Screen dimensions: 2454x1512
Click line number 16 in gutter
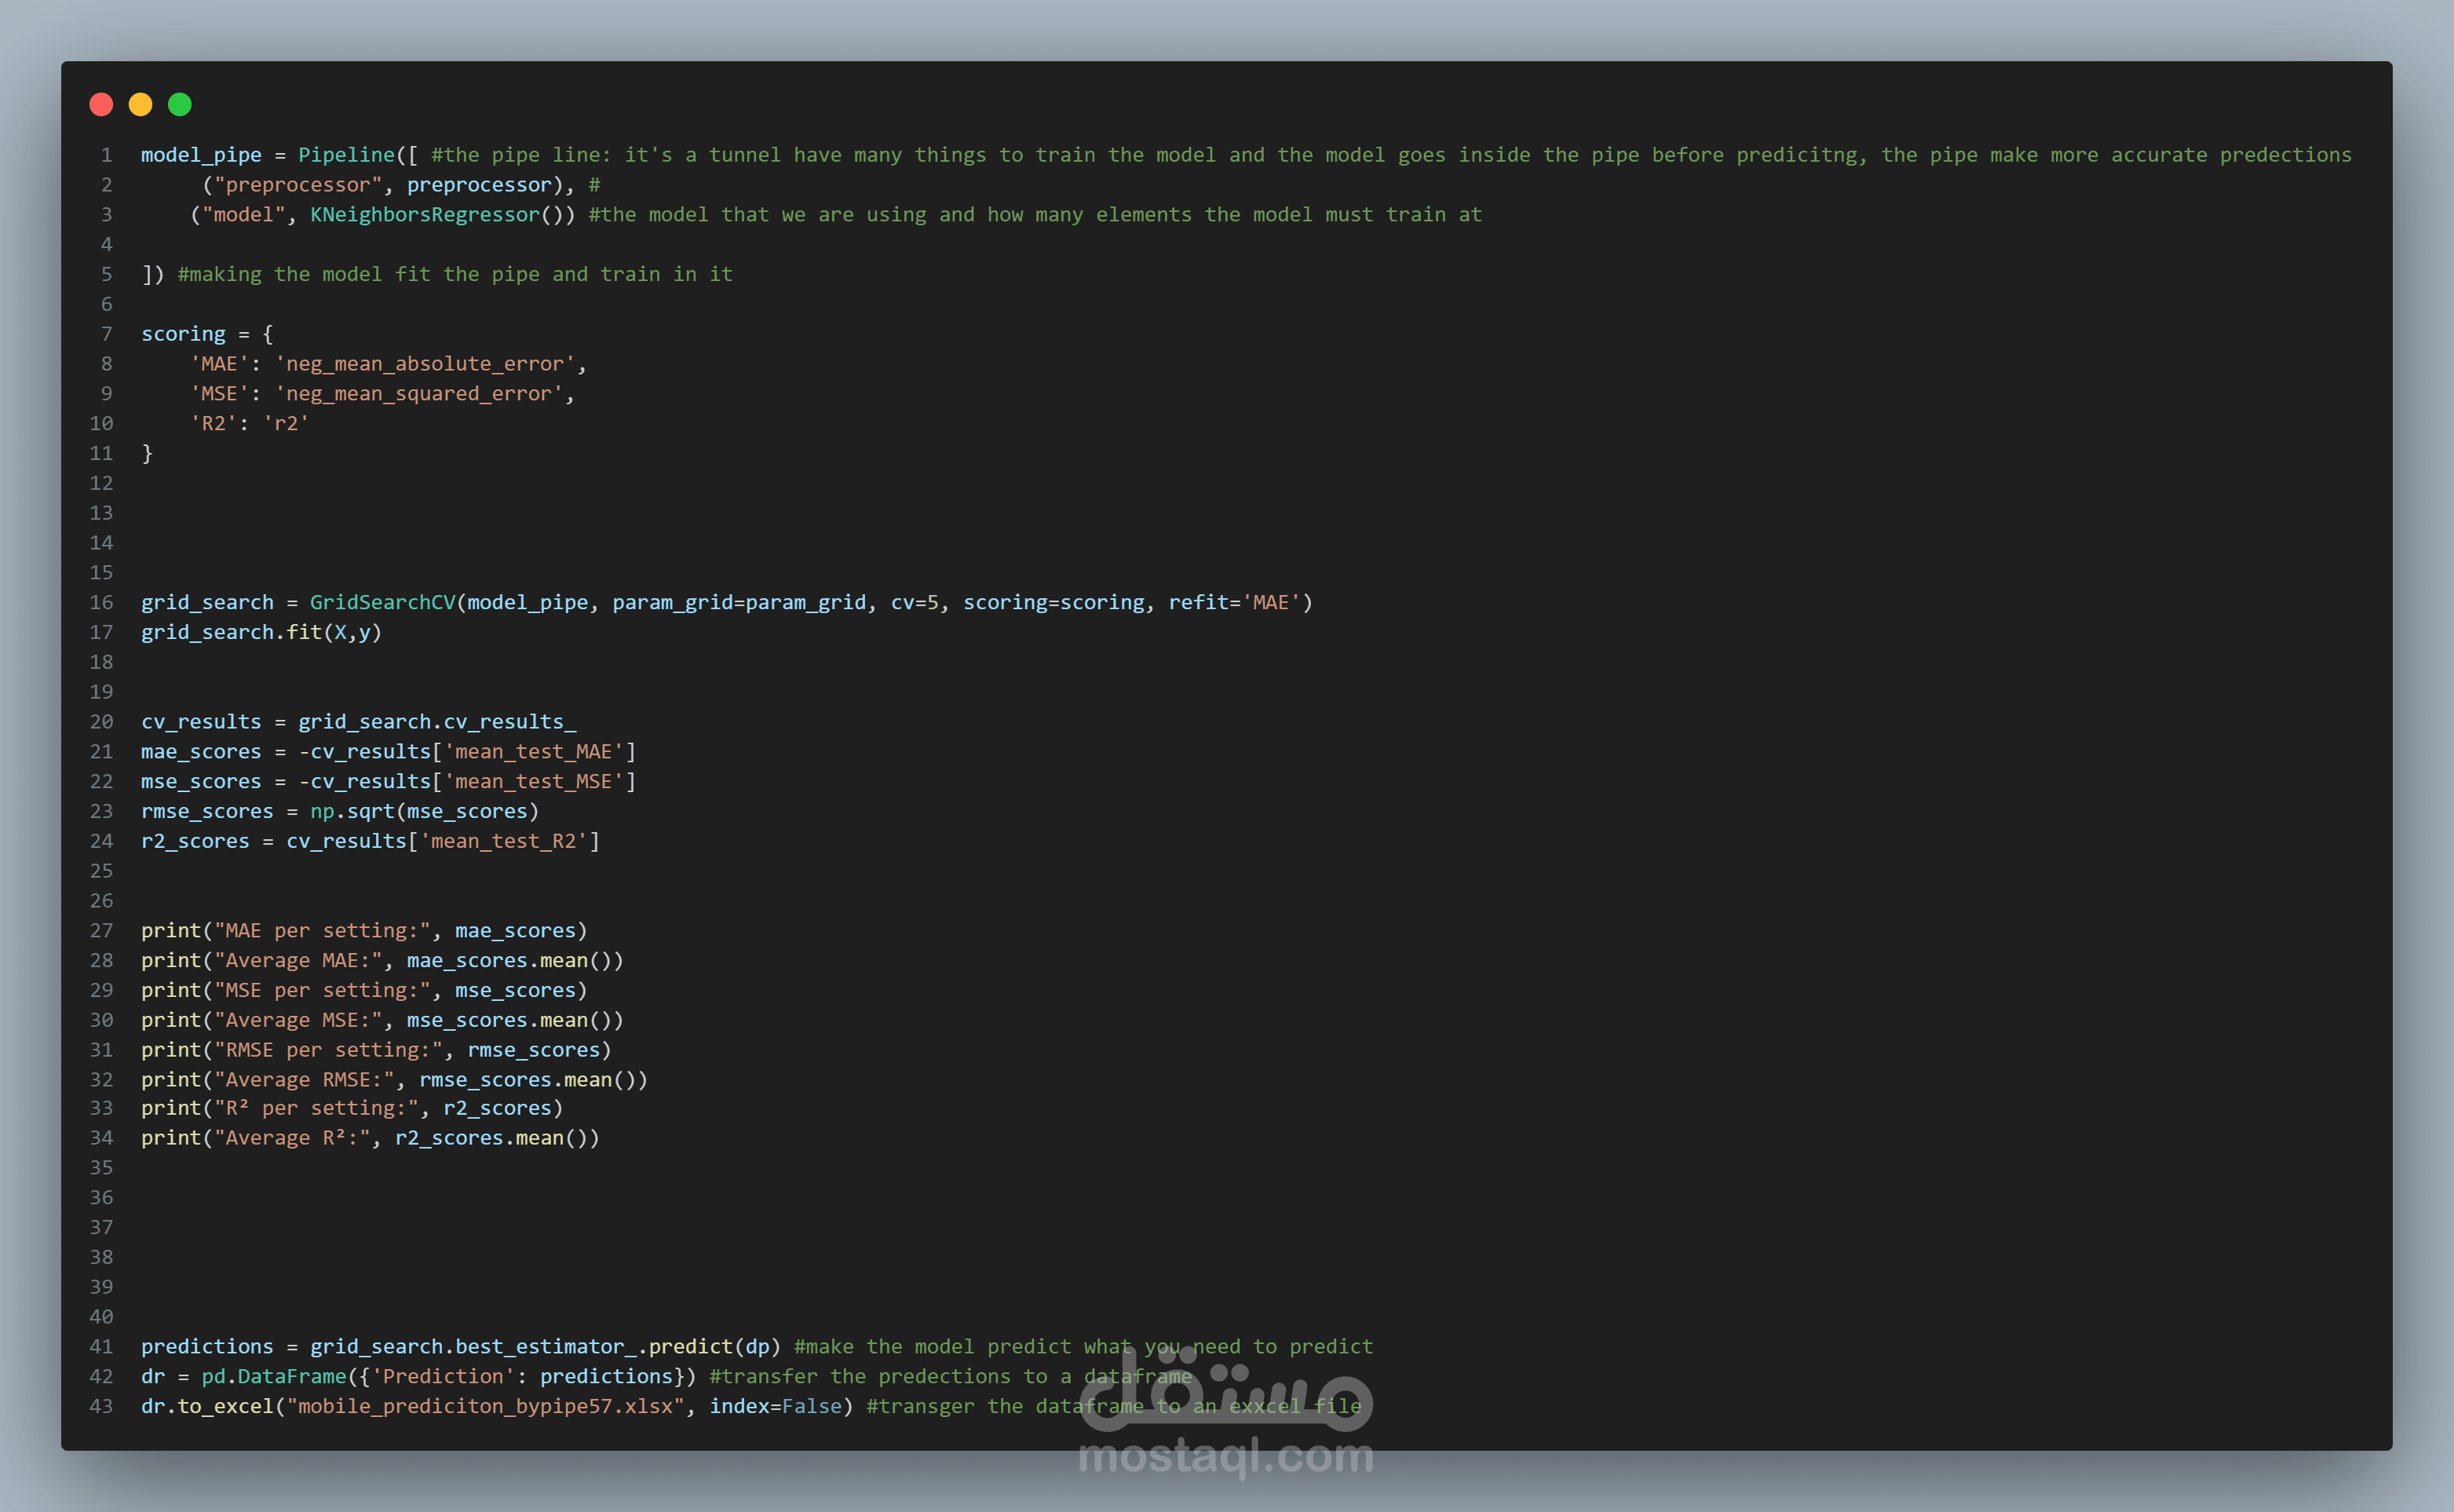point(102,602)
